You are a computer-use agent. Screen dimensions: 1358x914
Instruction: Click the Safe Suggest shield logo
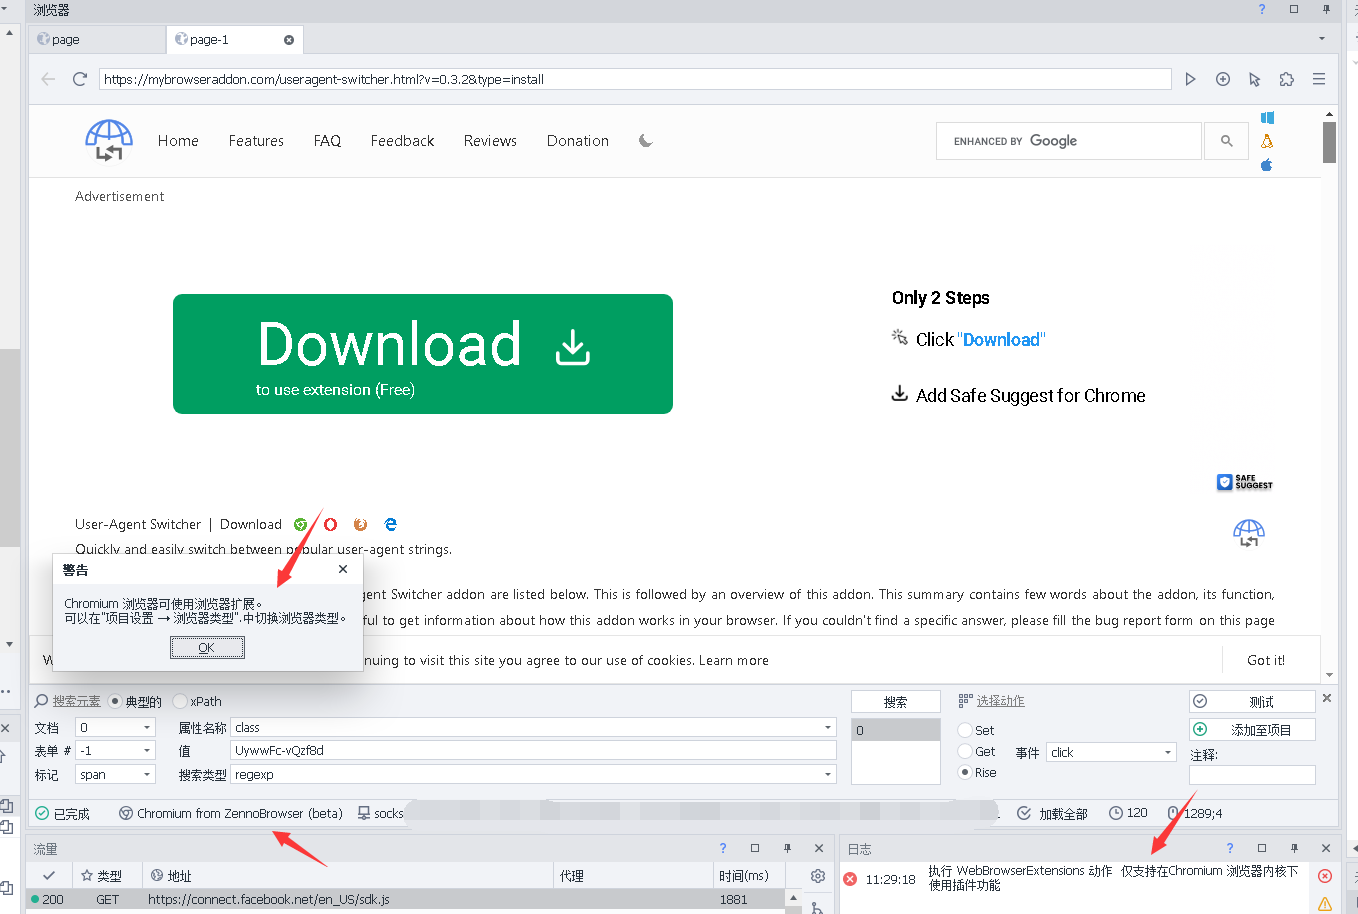[x=1244, y=482]
